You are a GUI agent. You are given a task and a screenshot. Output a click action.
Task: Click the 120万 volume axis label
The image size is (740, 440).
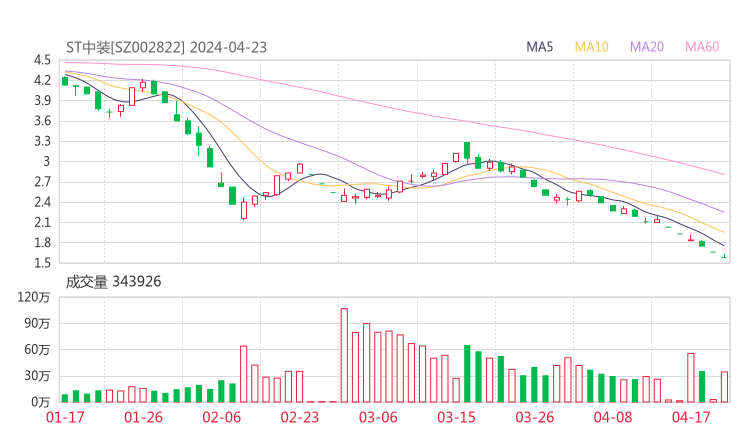34,297
